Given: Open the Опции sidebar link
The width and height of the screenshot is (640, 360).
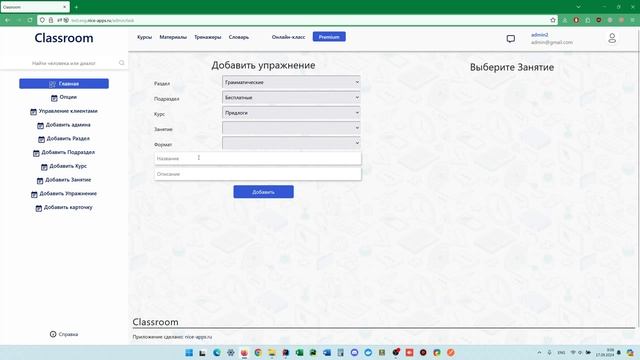Looking at the screenshot, I should (x=68, y=97).
